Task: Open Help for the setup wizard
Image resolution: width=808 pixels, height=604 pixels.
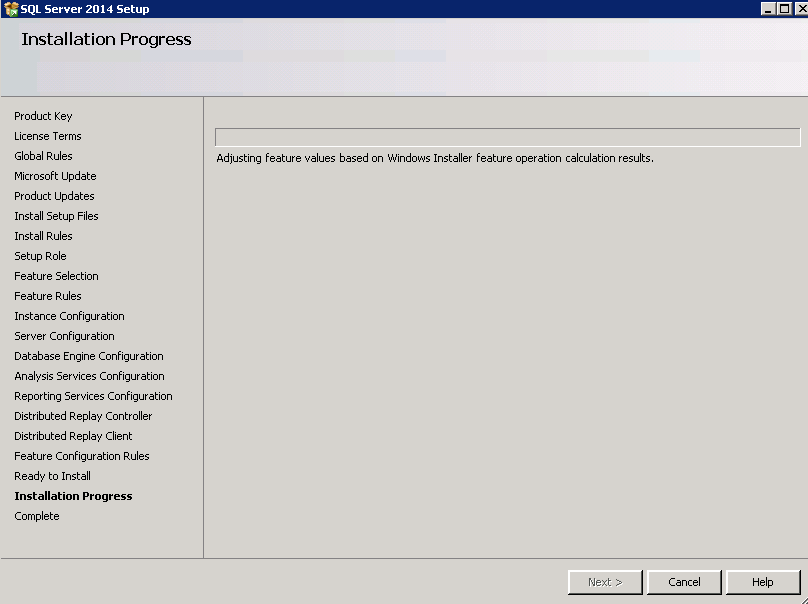Action: 763,582
